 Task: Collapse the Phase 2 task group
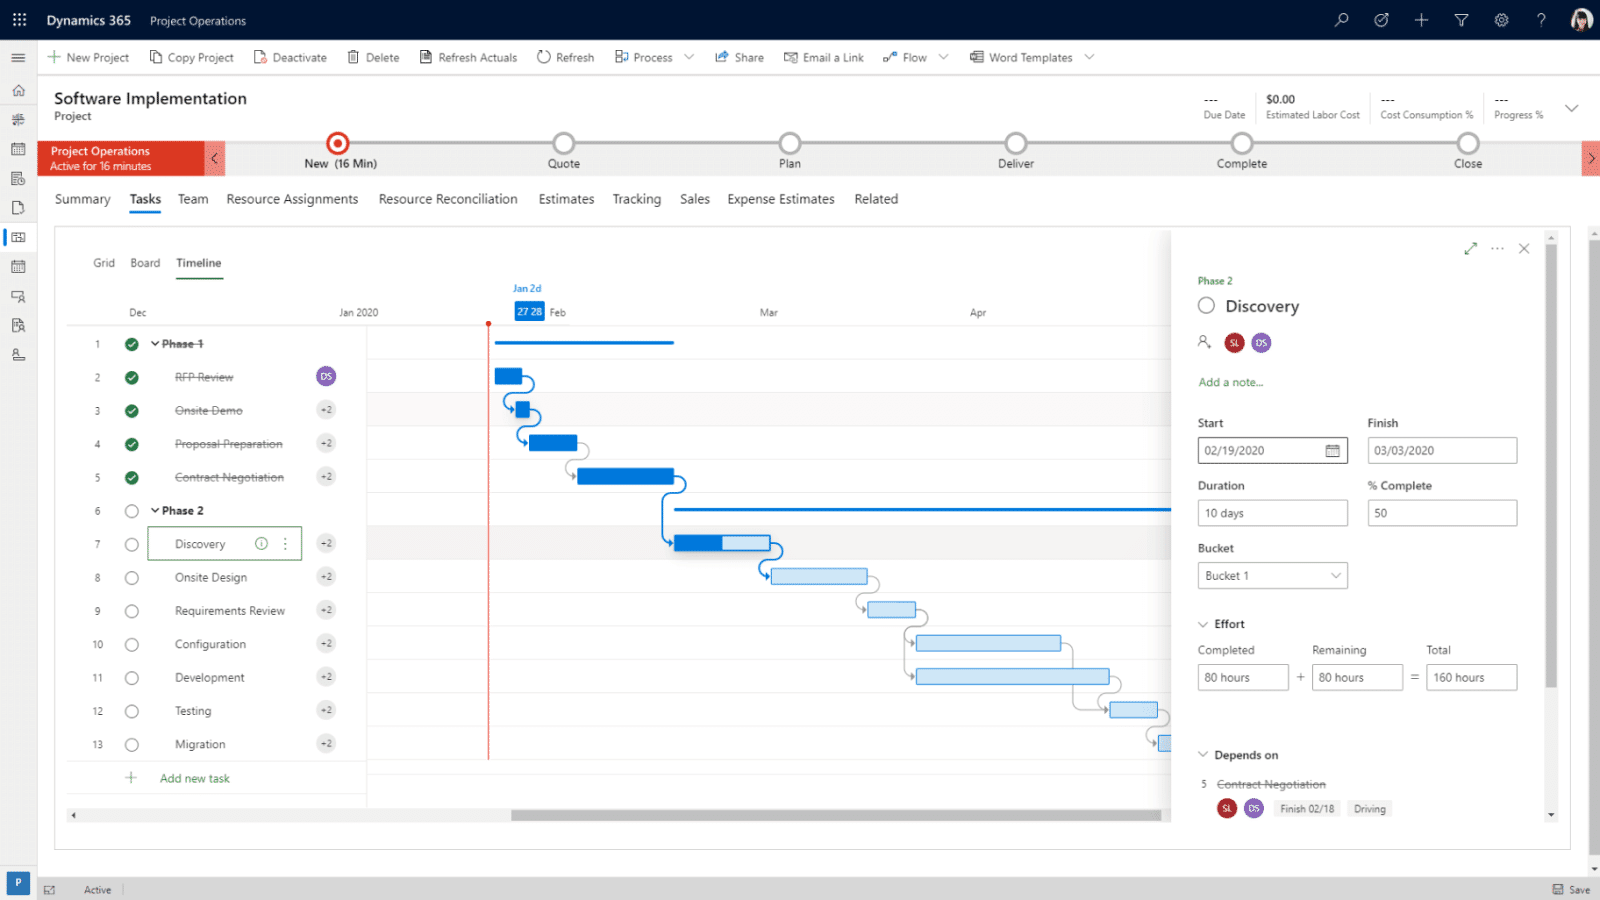156,510
